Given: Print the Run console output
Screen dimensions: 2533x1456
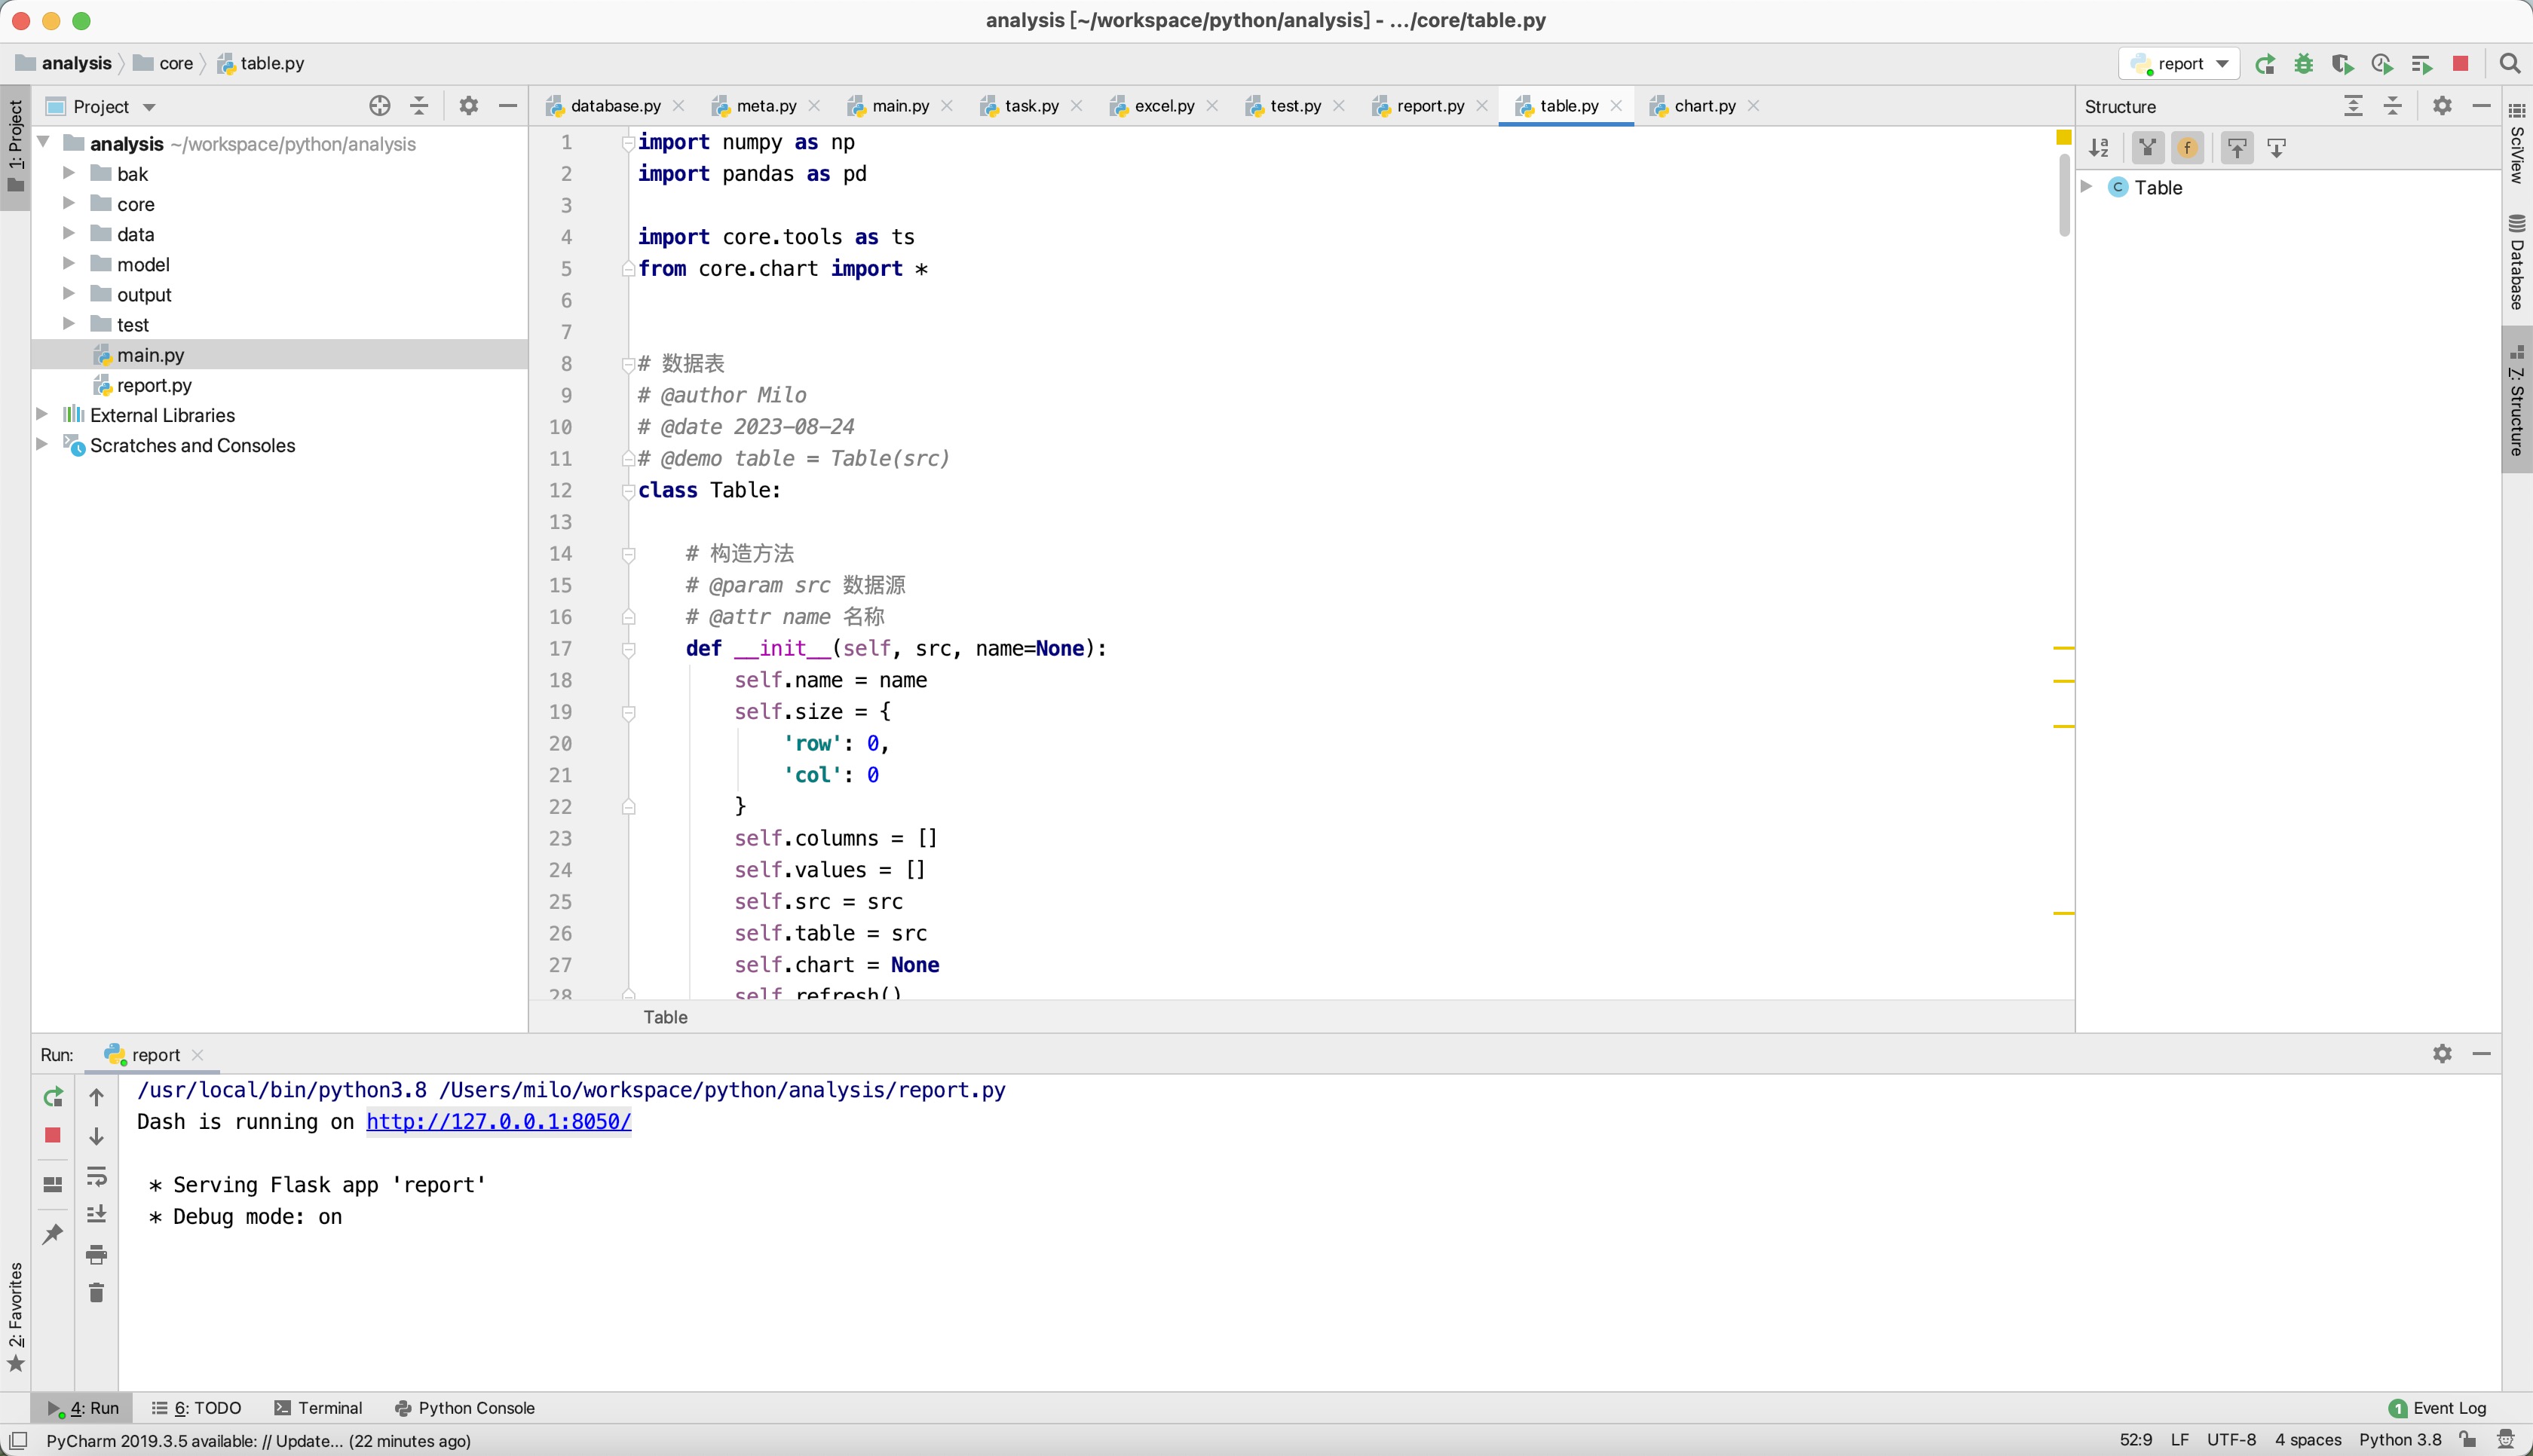Looking at the screenshot, I should click(97, 1254).
